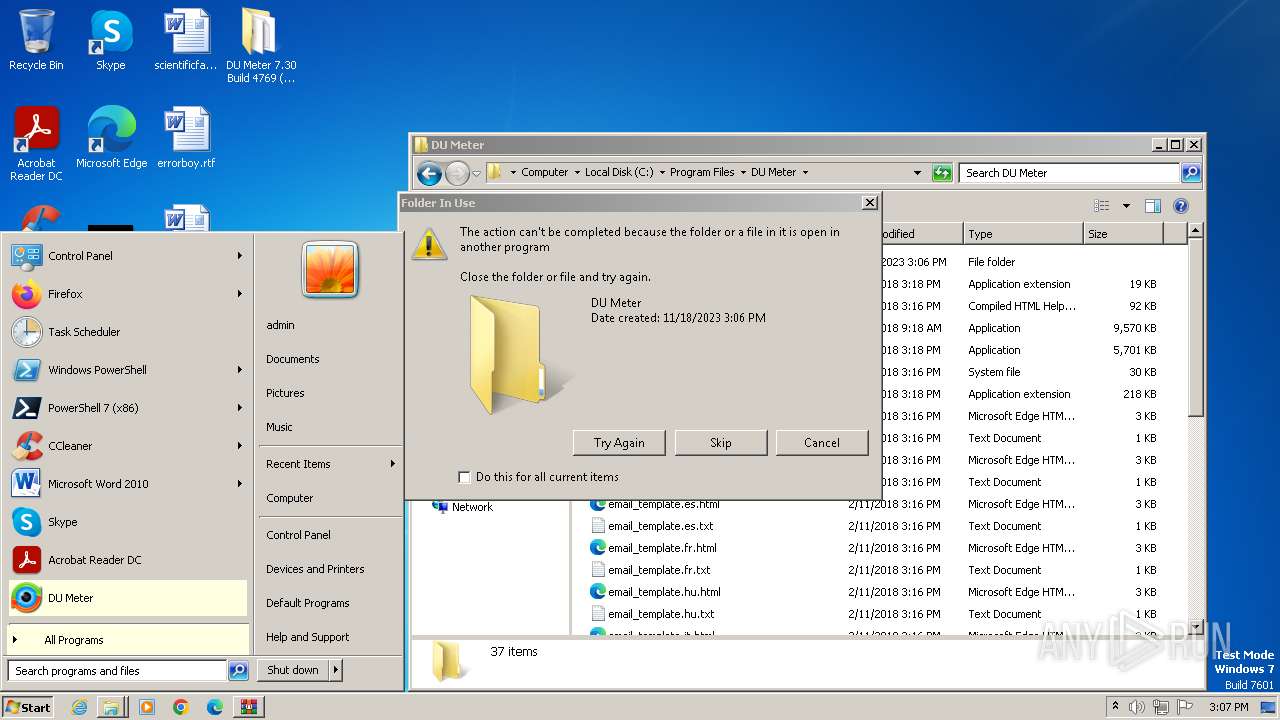
Task: Open address bar history dropdown
Action: (x=917, y=173)
